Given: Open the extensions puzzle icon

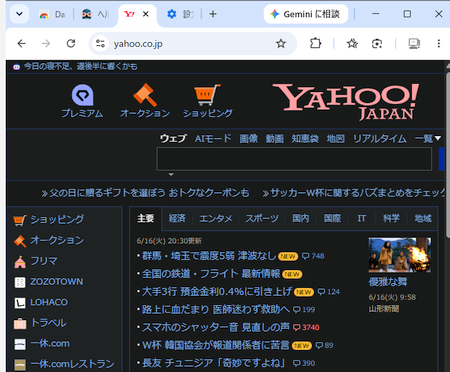Looking at the screenshot, I should [315, 44].
